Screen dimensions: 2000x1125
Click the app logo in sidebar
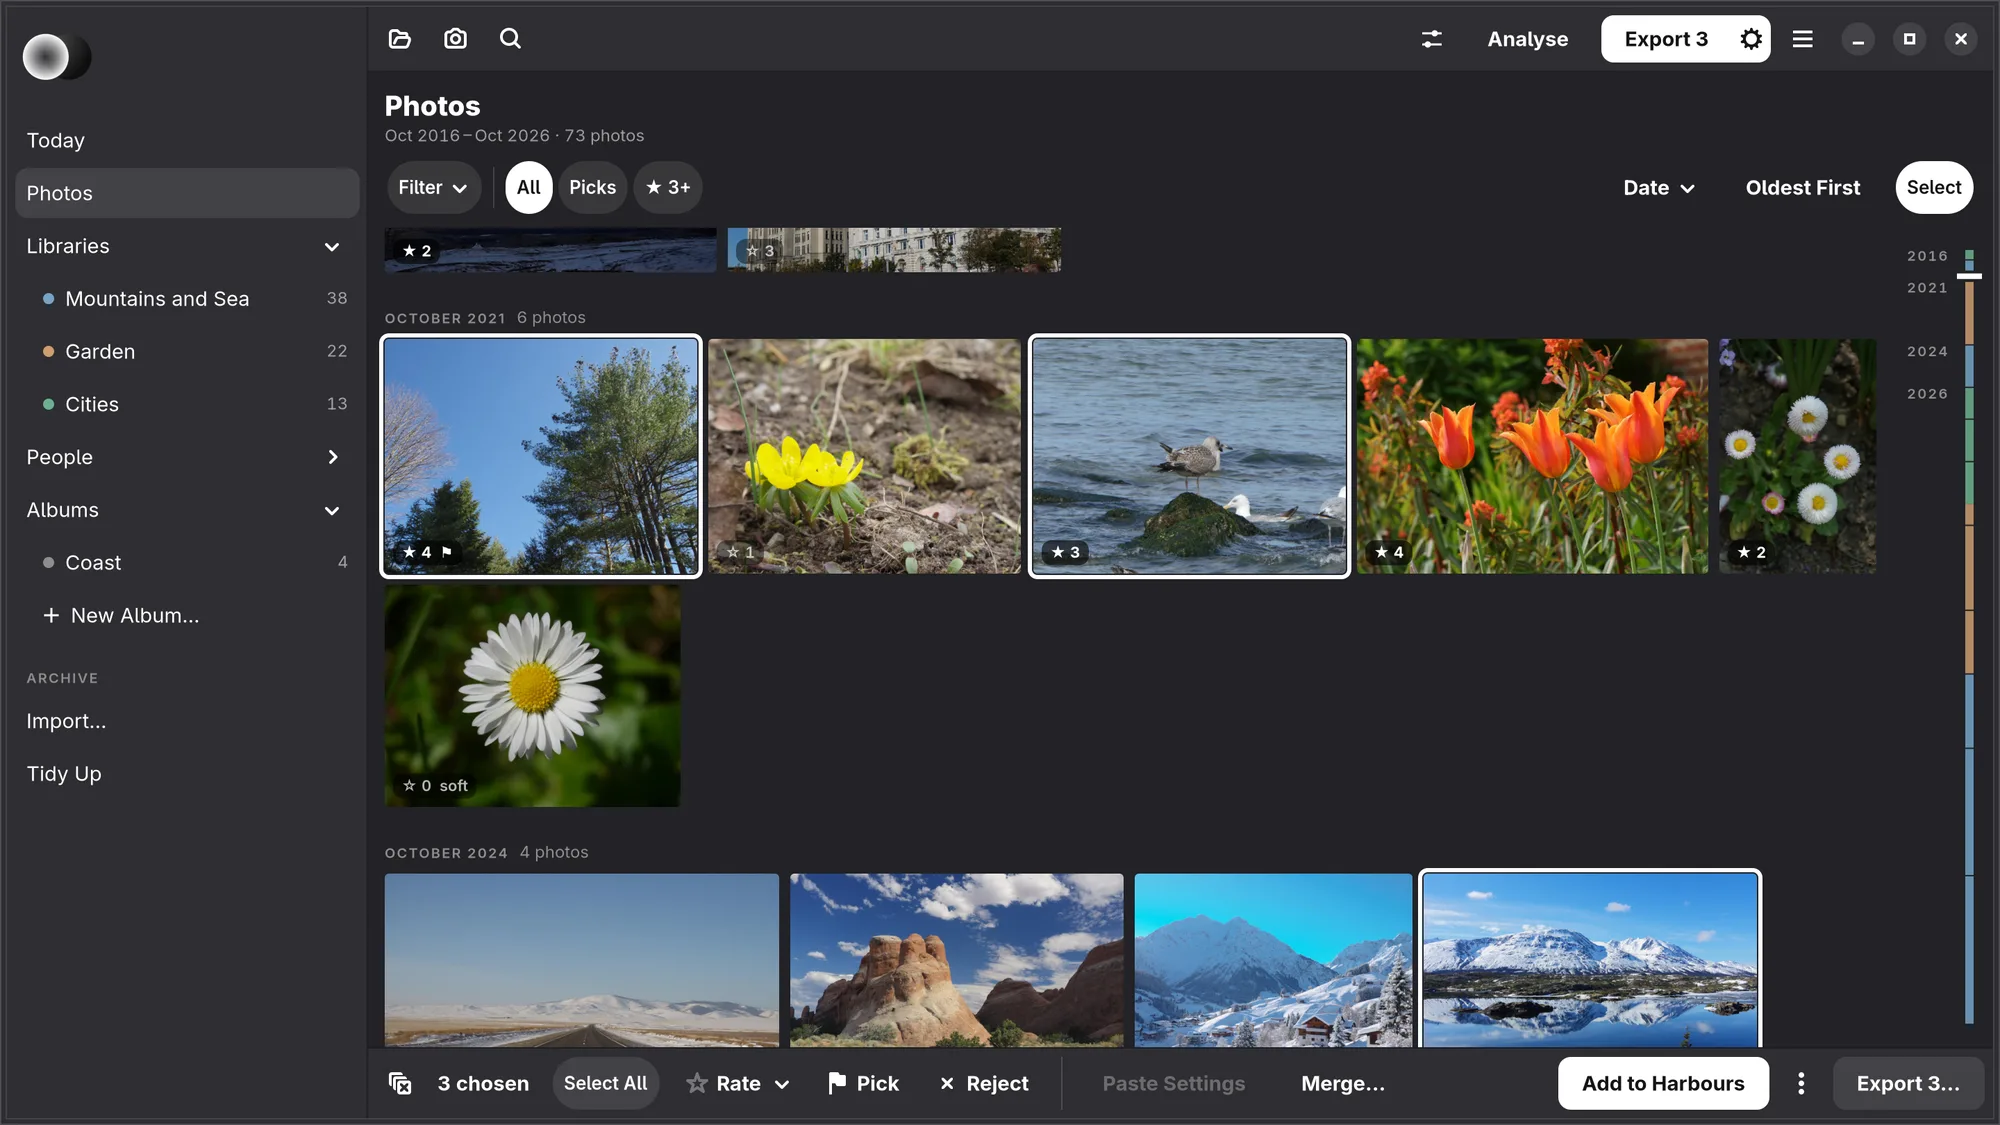pyautogui.click(x=57, y=57)
